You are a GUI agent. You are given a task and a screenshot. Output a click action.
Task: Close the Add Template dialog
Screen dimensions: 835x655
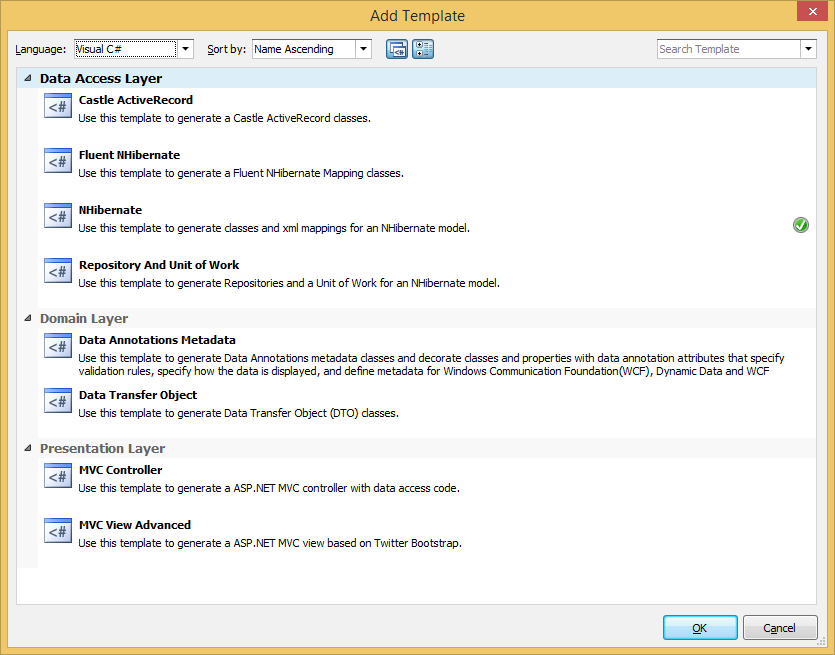(812, 11)
